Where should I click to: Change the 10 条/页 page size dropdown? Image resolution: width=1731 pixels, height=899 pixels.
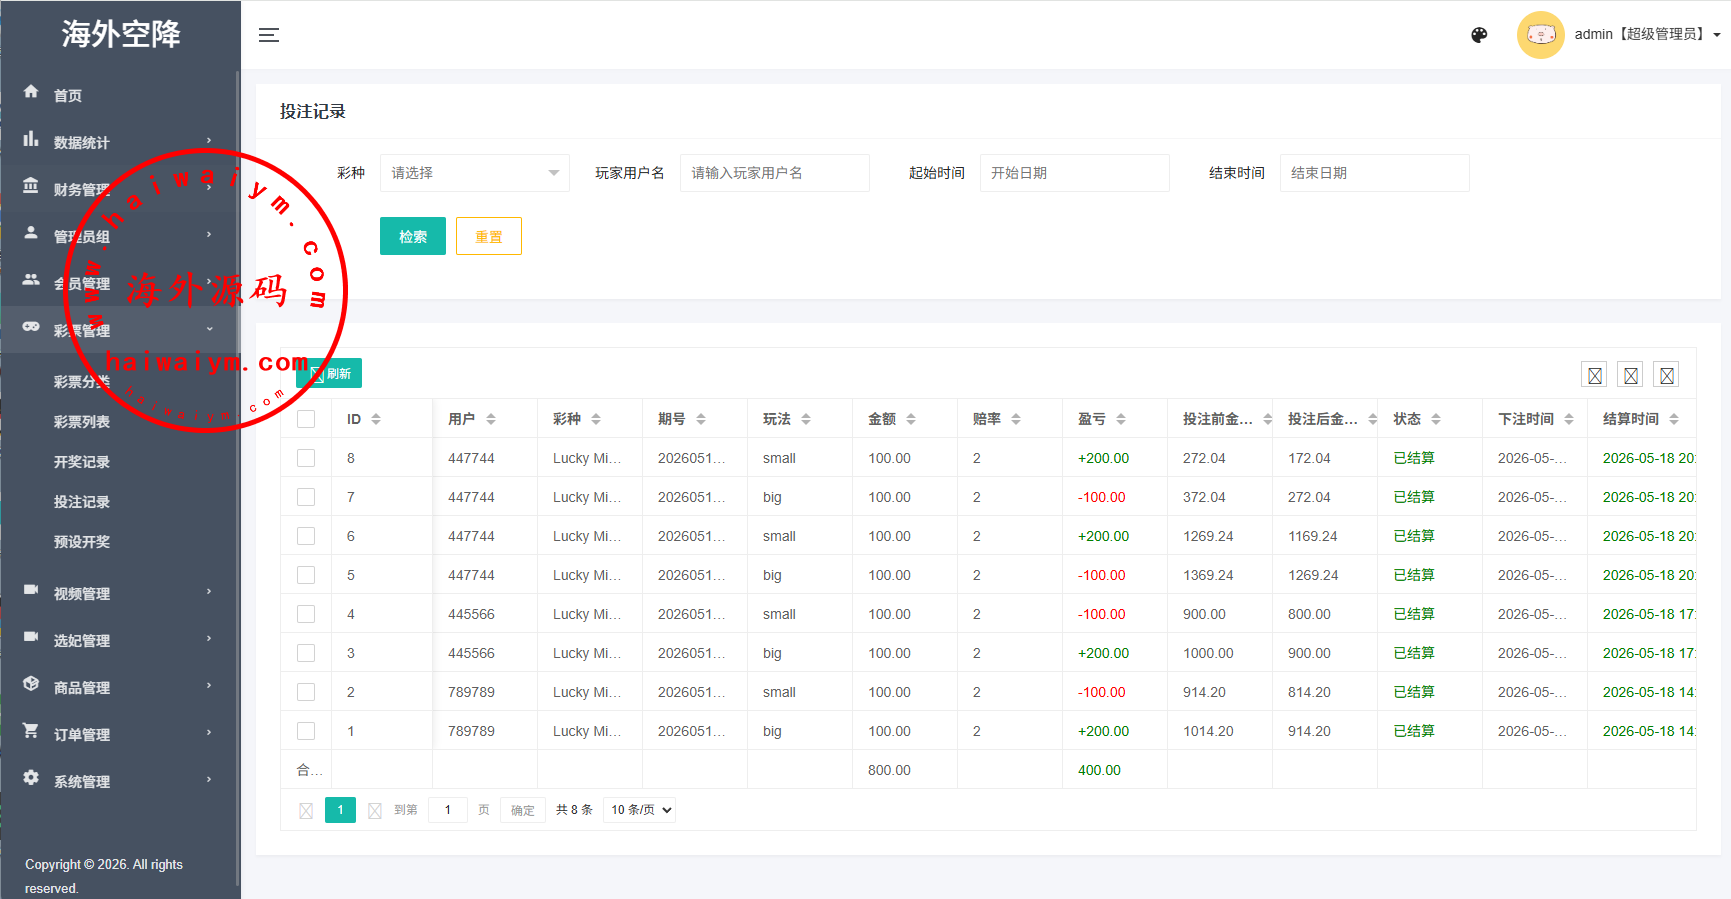click(x=639, y=810)
